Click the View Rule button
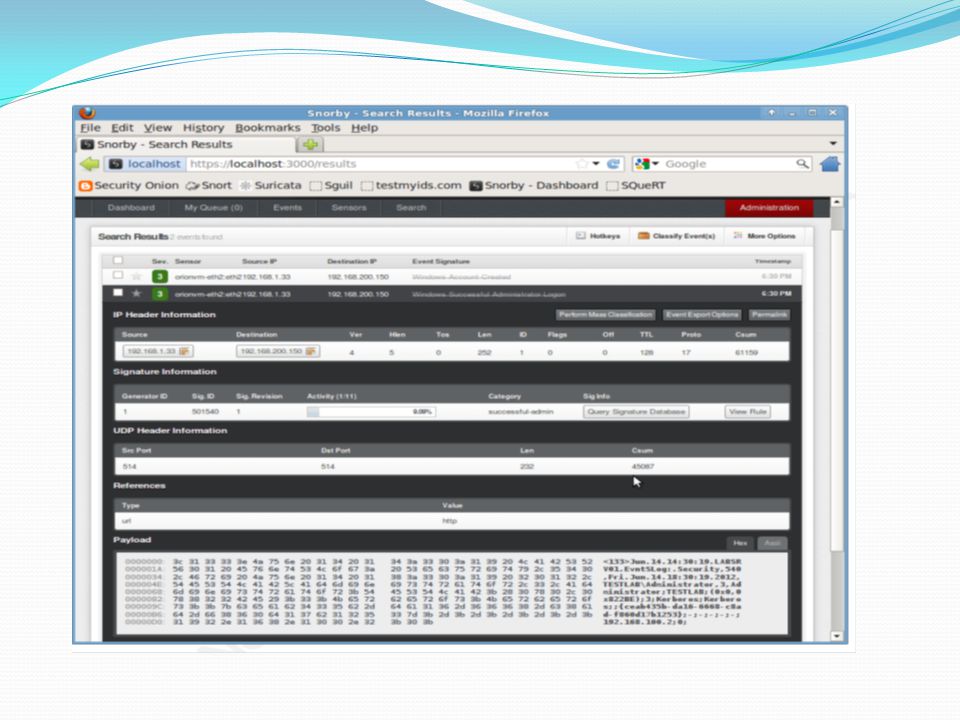 click(748, 411)
